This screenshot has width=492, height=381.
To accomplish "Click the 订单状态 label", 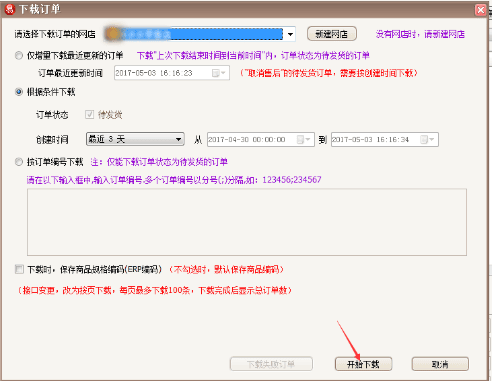I will [x=52, y=115].
